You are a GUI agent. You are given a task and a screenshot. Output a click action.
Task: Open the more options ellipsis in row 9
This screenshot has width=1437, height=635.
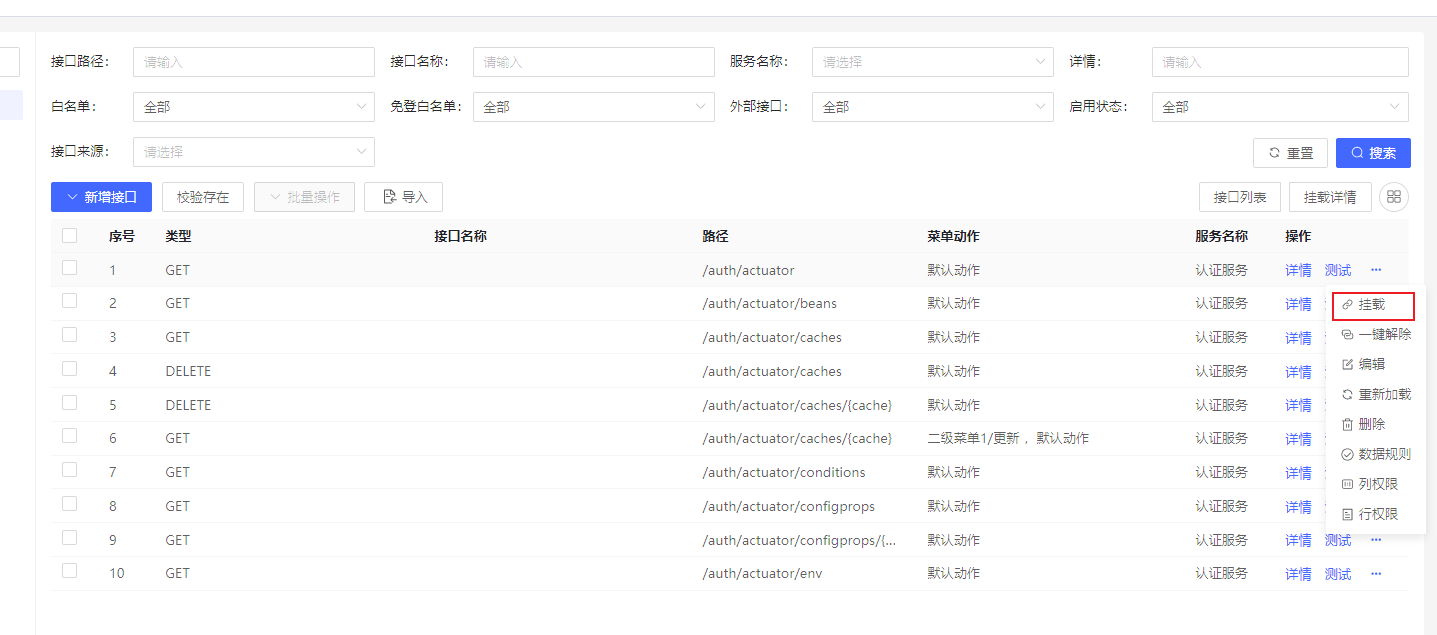pyautogui.click(x=1376, y=540)
